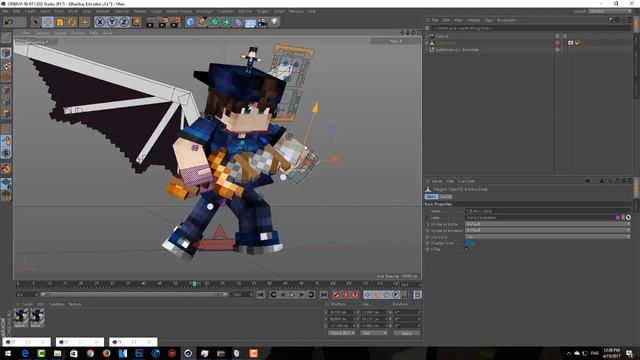This screenshot has width=640, height=360.
Task: Add a Light object from toolbar
Action: (275, 22)
